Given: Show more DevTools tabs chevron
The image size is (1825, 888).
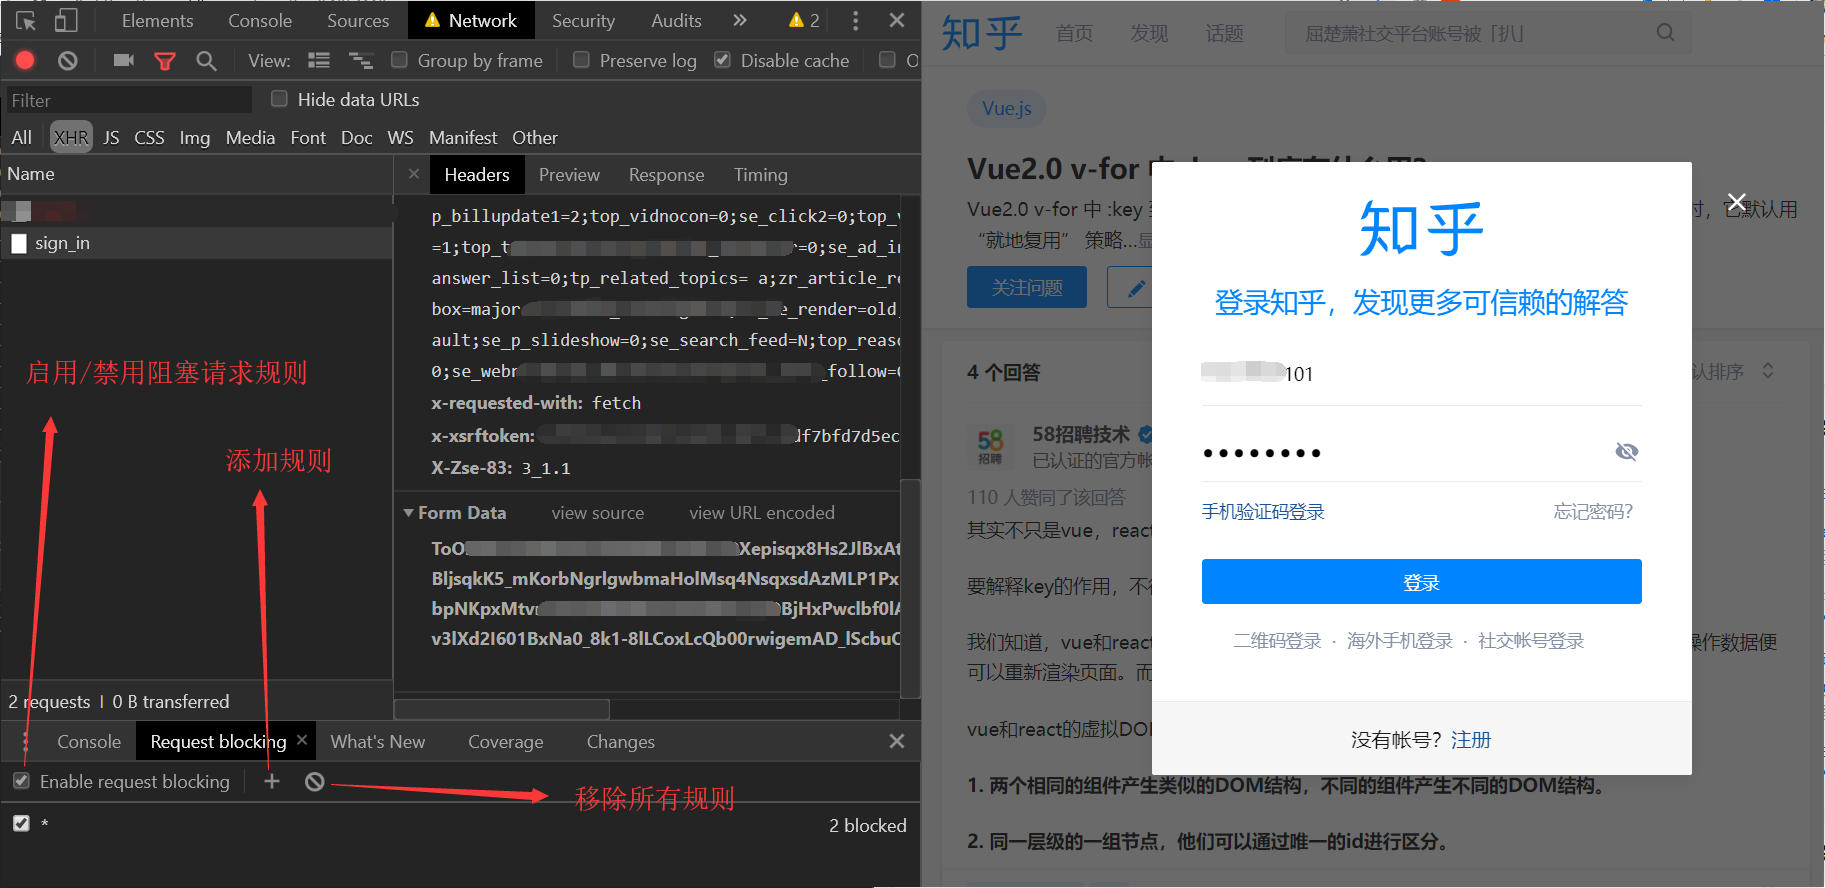Looking at the screenshot, I should (739, 20).
